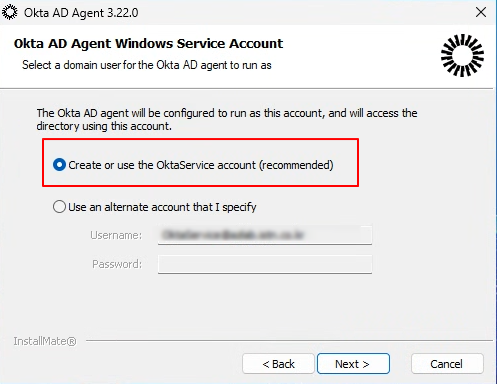Select the OktaService account radio button
The width and height of the screenshot is (497, 384).
tap(59, 165)
